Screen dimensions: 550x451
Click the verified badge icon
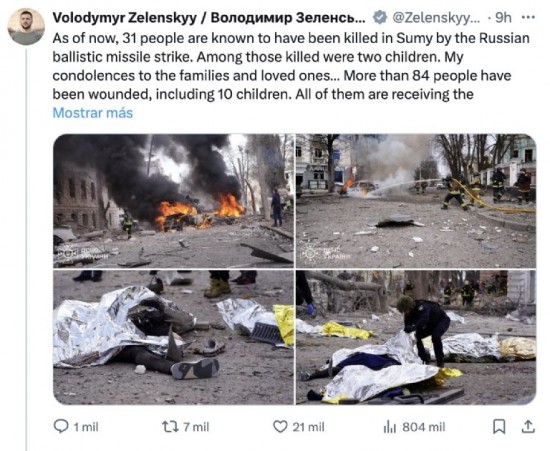click(x=380, y=17)
